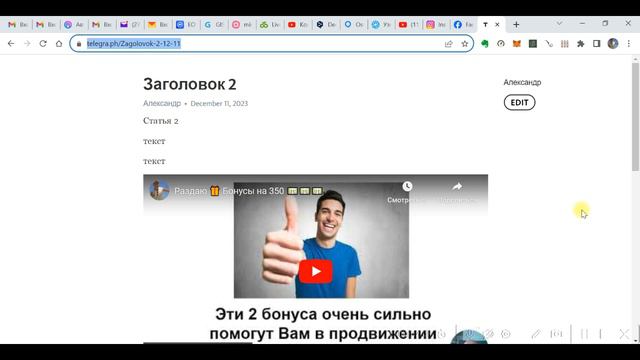The height and width of the screenshot is (360, 640).
Task: Open the Extensions puzzle piece menu
Action: pos(580,44)
